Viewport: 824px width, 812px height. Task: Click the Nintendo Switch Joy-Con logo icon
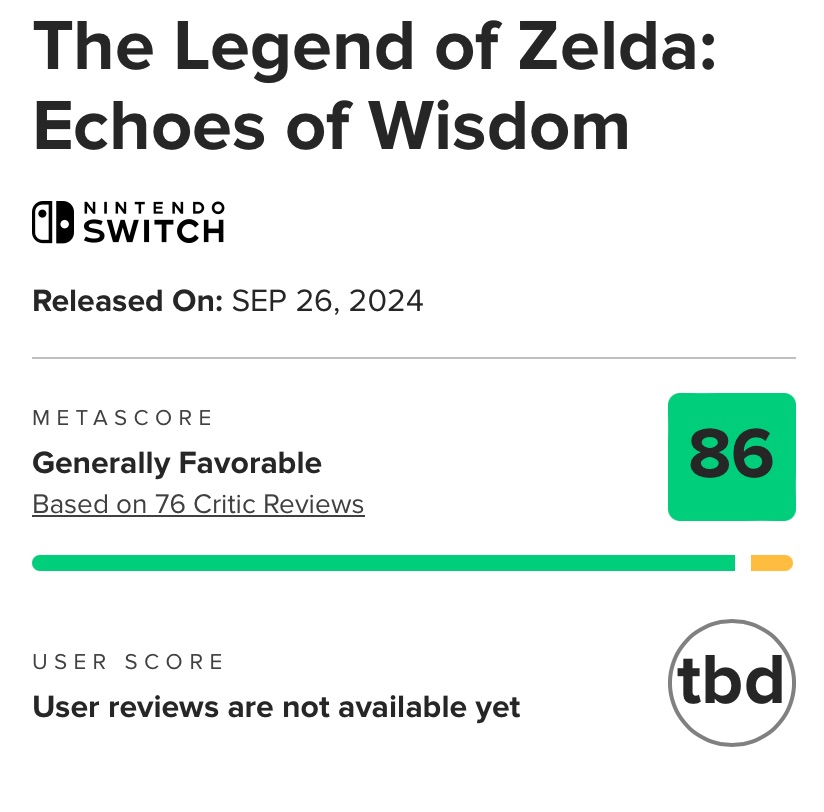pyautogui.click(x=53, y=223)
